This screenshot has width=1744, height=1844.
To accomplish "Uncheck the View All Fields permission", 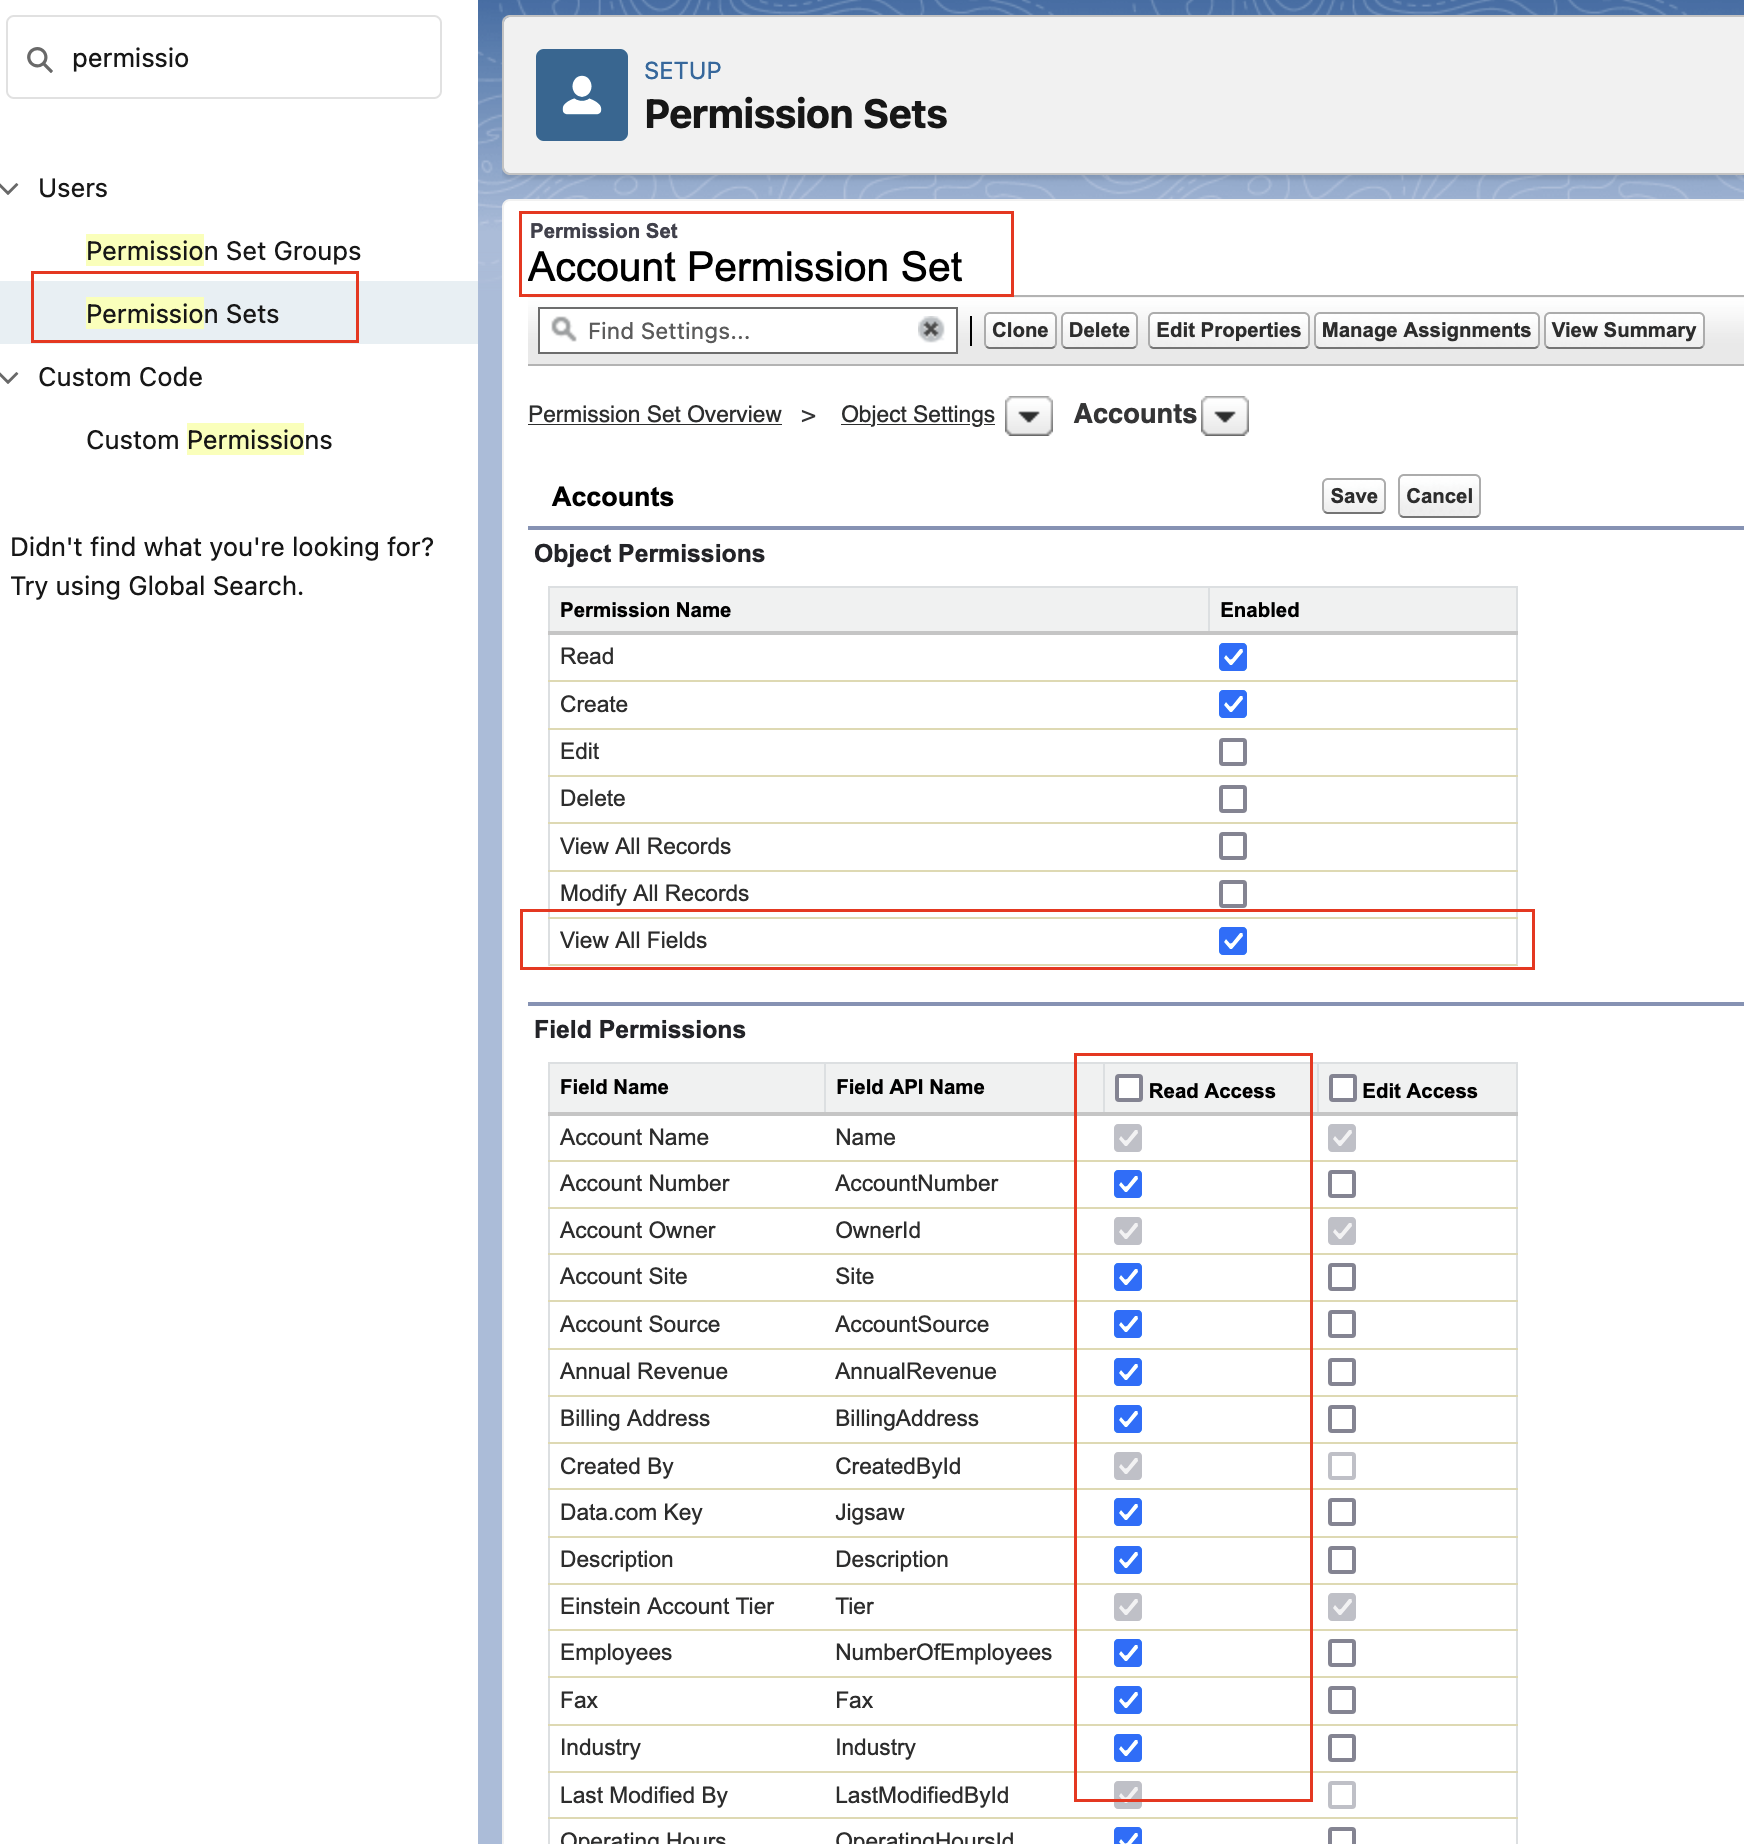I will point(1233,940).
